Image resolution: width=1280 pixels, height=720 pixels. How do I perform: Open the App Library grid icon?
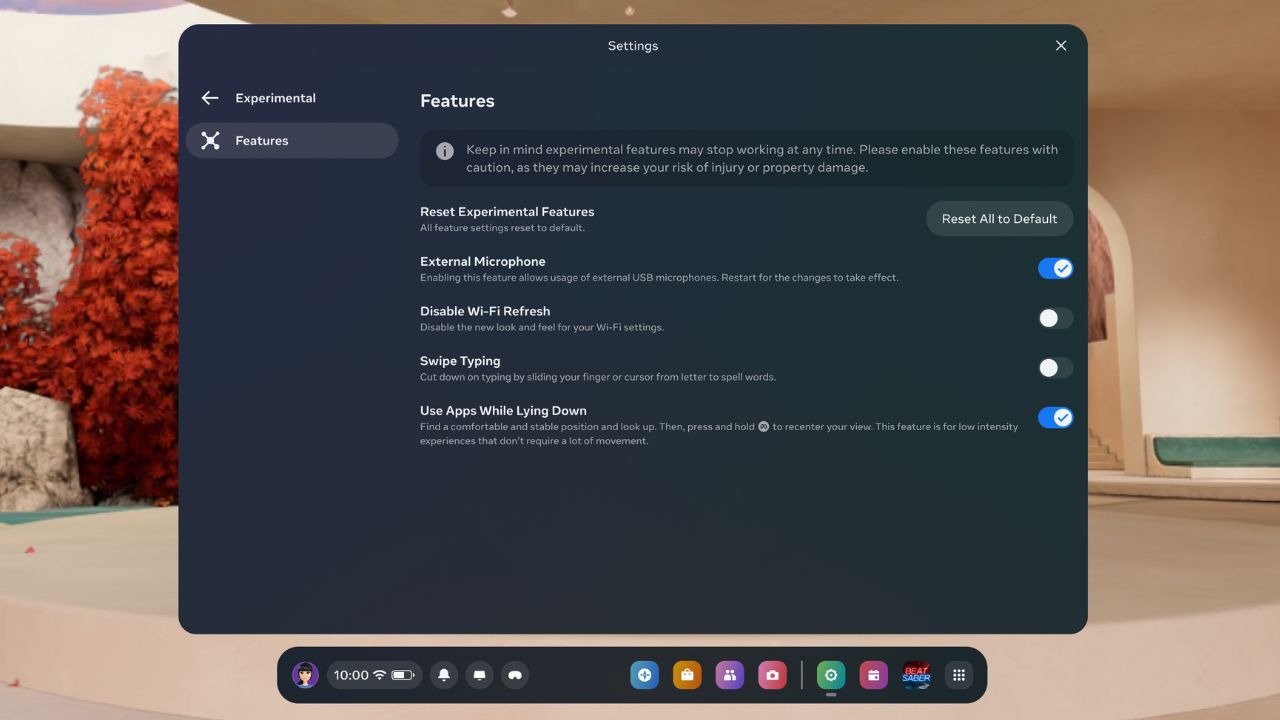[959, 675]
